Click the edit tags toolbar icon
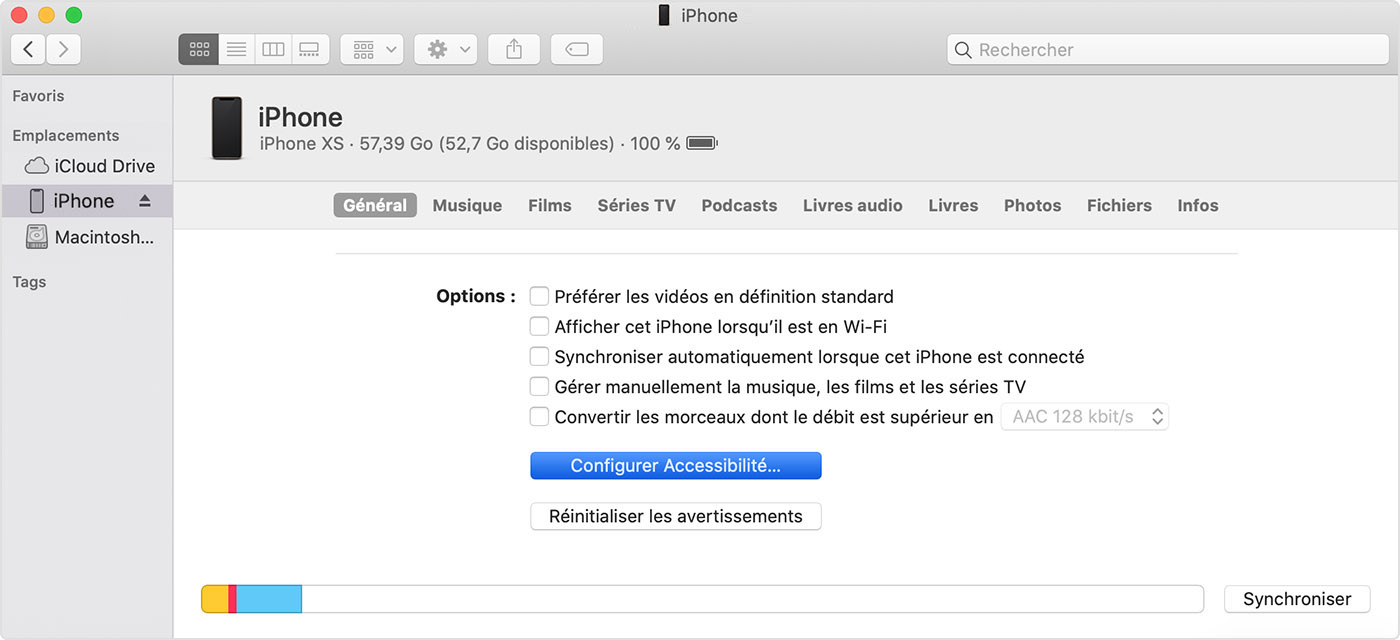Viewport: 1400px width, 640px height. click(576, 49)
